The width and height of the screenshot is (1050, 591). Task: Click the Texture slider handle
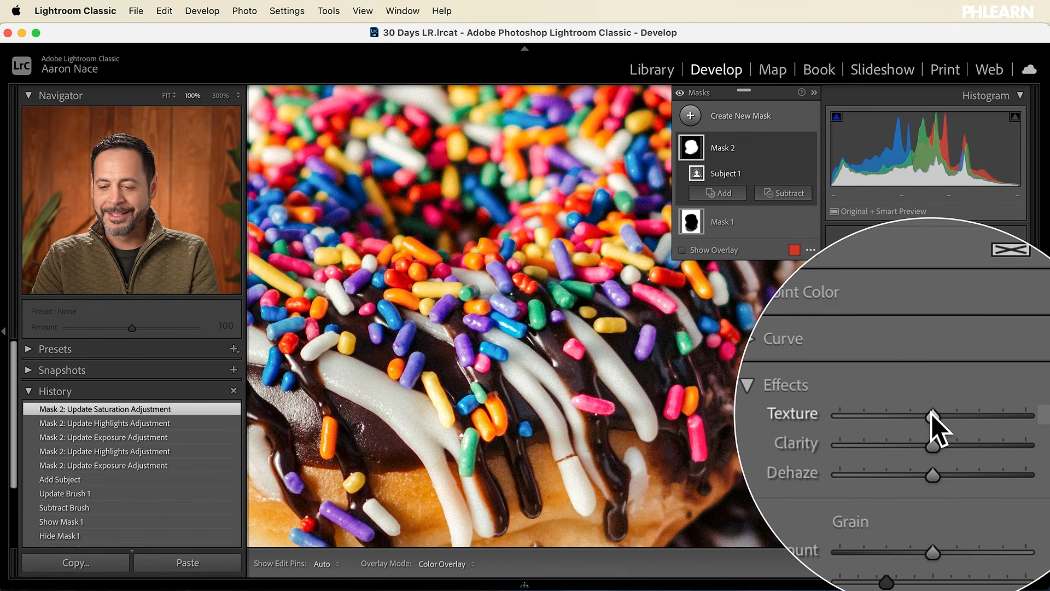tap(932, 416)
